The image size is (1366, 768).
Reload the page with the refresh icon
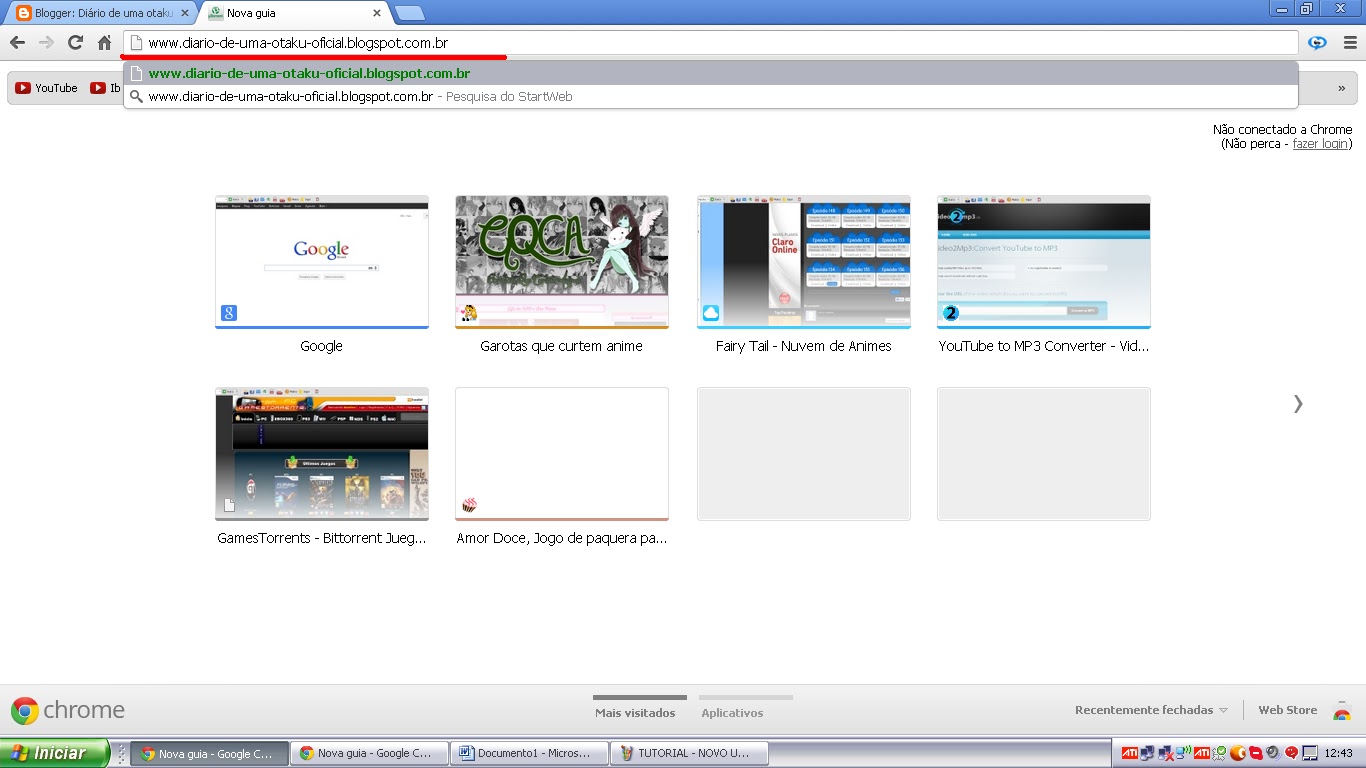75,43
